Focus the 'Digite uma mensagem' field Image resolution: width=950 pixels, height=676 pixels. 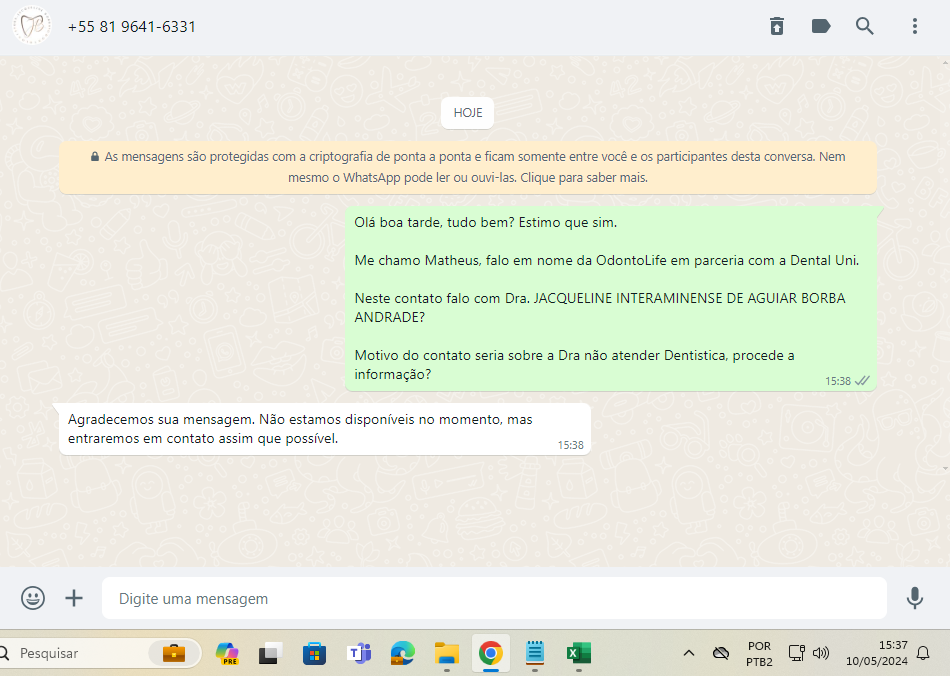[x=494, y=598]
